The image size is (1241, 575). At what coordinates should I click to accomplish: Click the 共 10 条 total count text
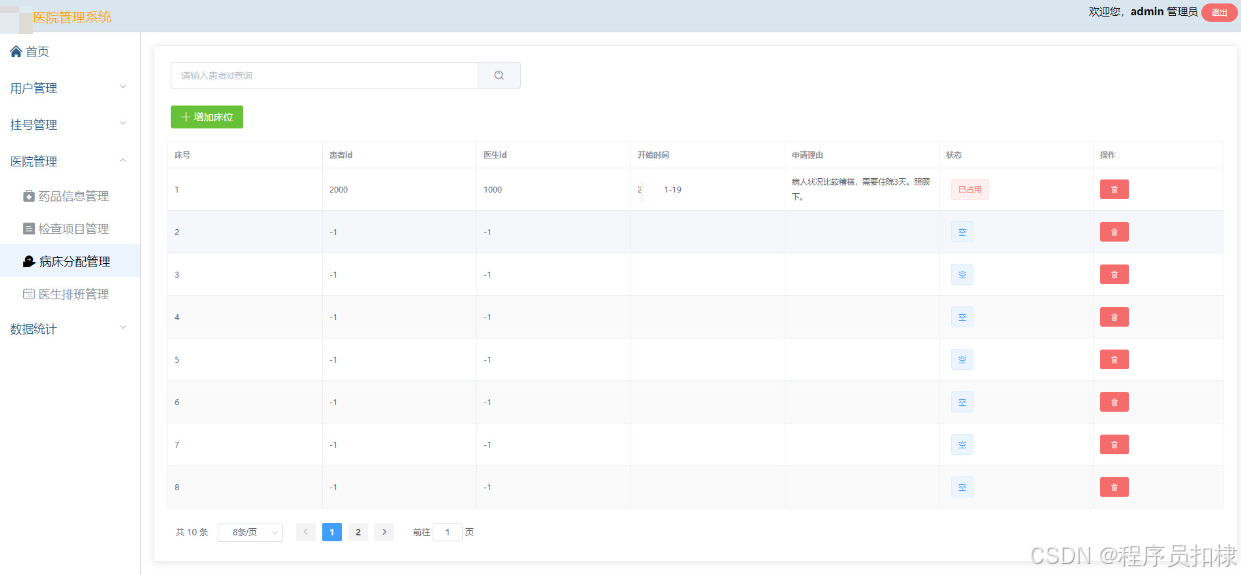[192, 532]
